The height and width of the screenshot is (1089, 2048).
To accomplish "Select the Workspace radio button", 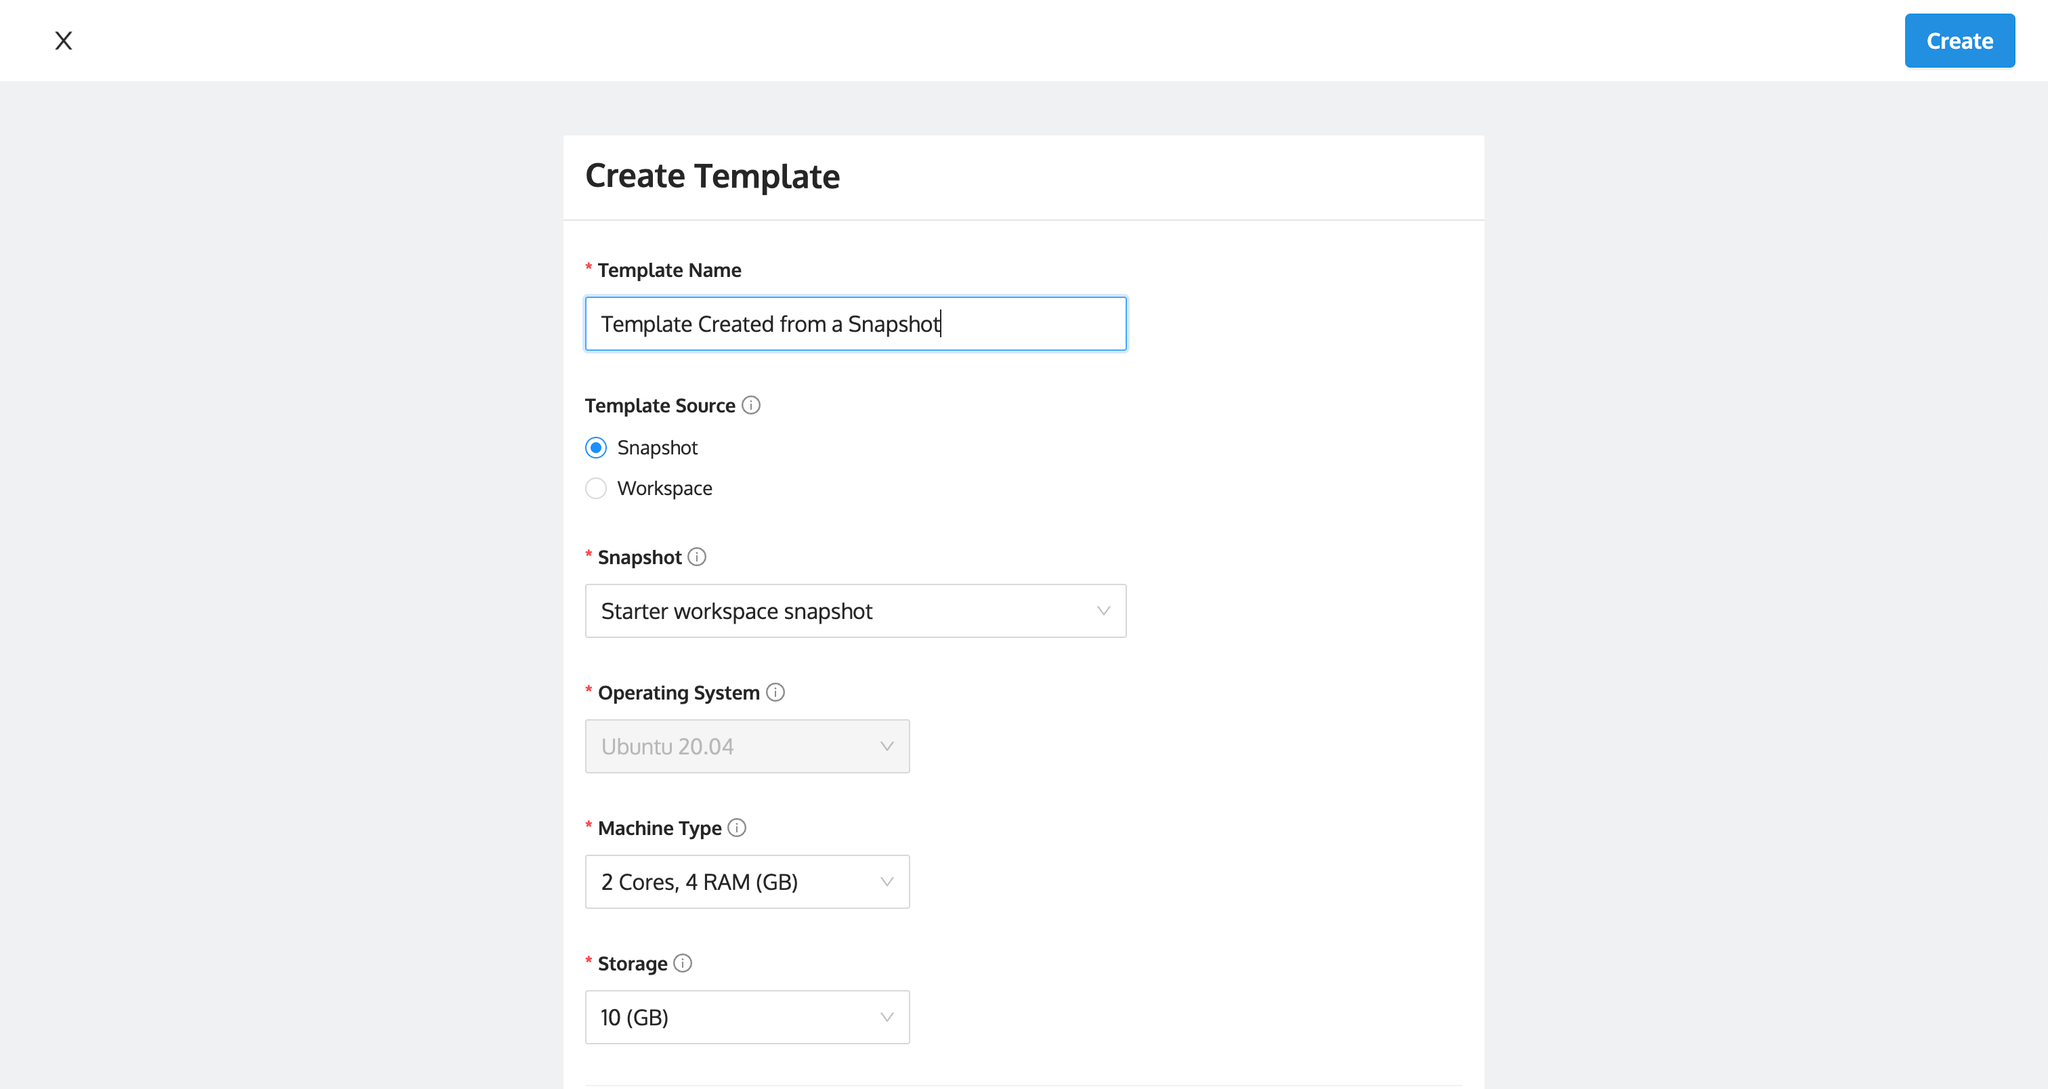I will pos(596,488).
